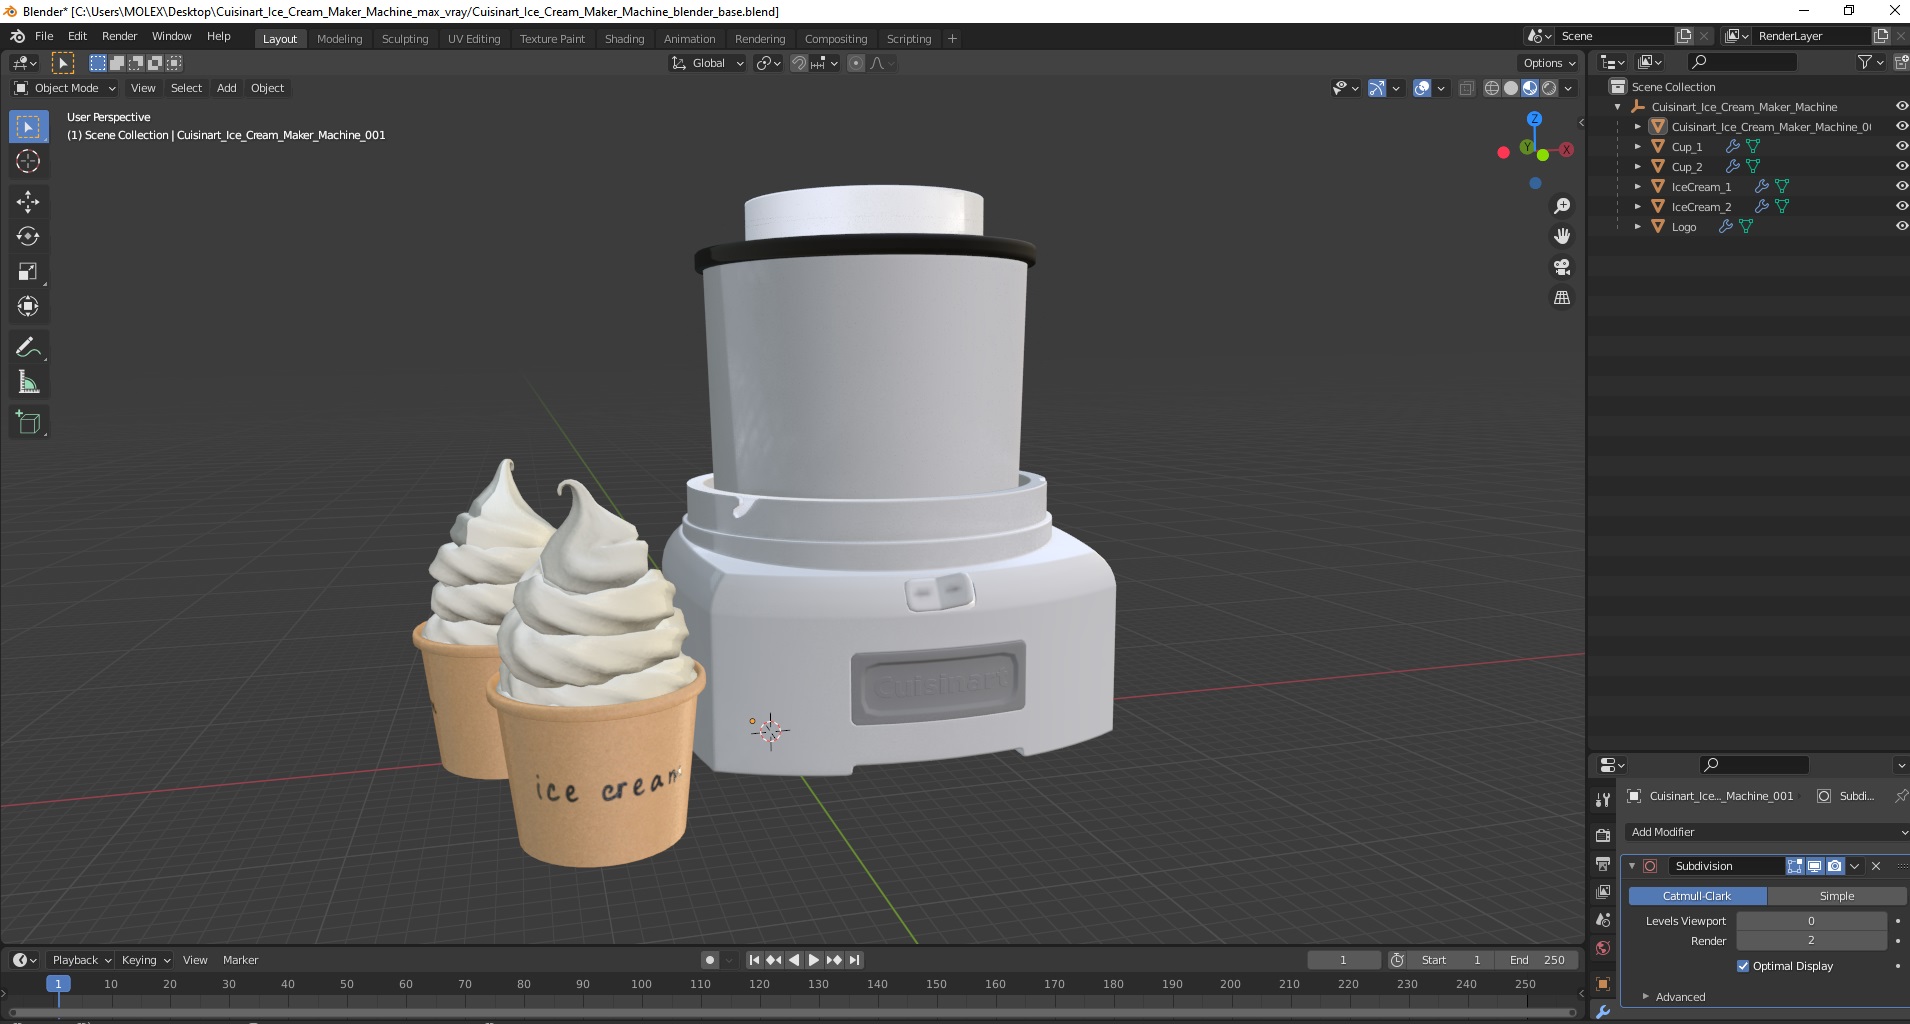Activate the Move tool

click(28, 202)
